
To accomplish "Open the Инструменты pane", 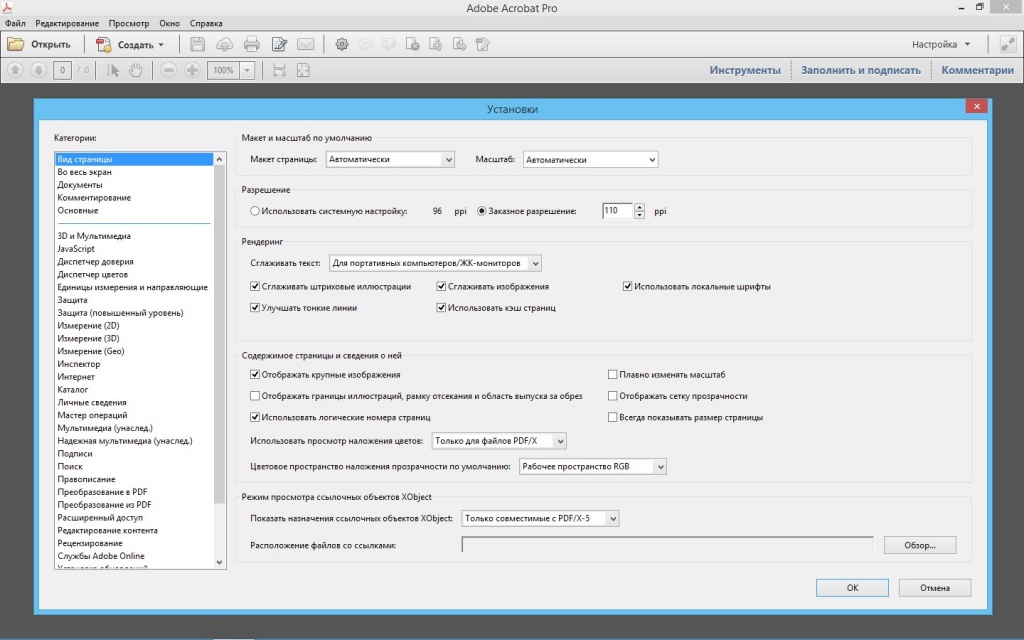I will pos(745,70).
